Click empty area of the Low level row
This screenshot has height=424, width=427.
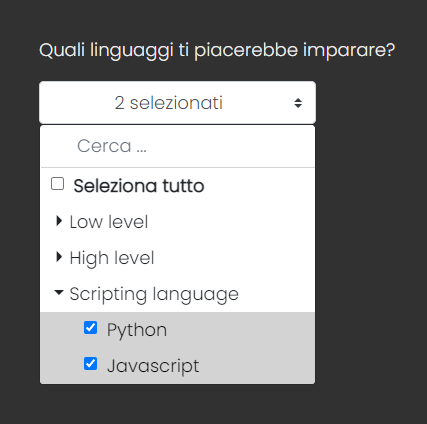230,222
